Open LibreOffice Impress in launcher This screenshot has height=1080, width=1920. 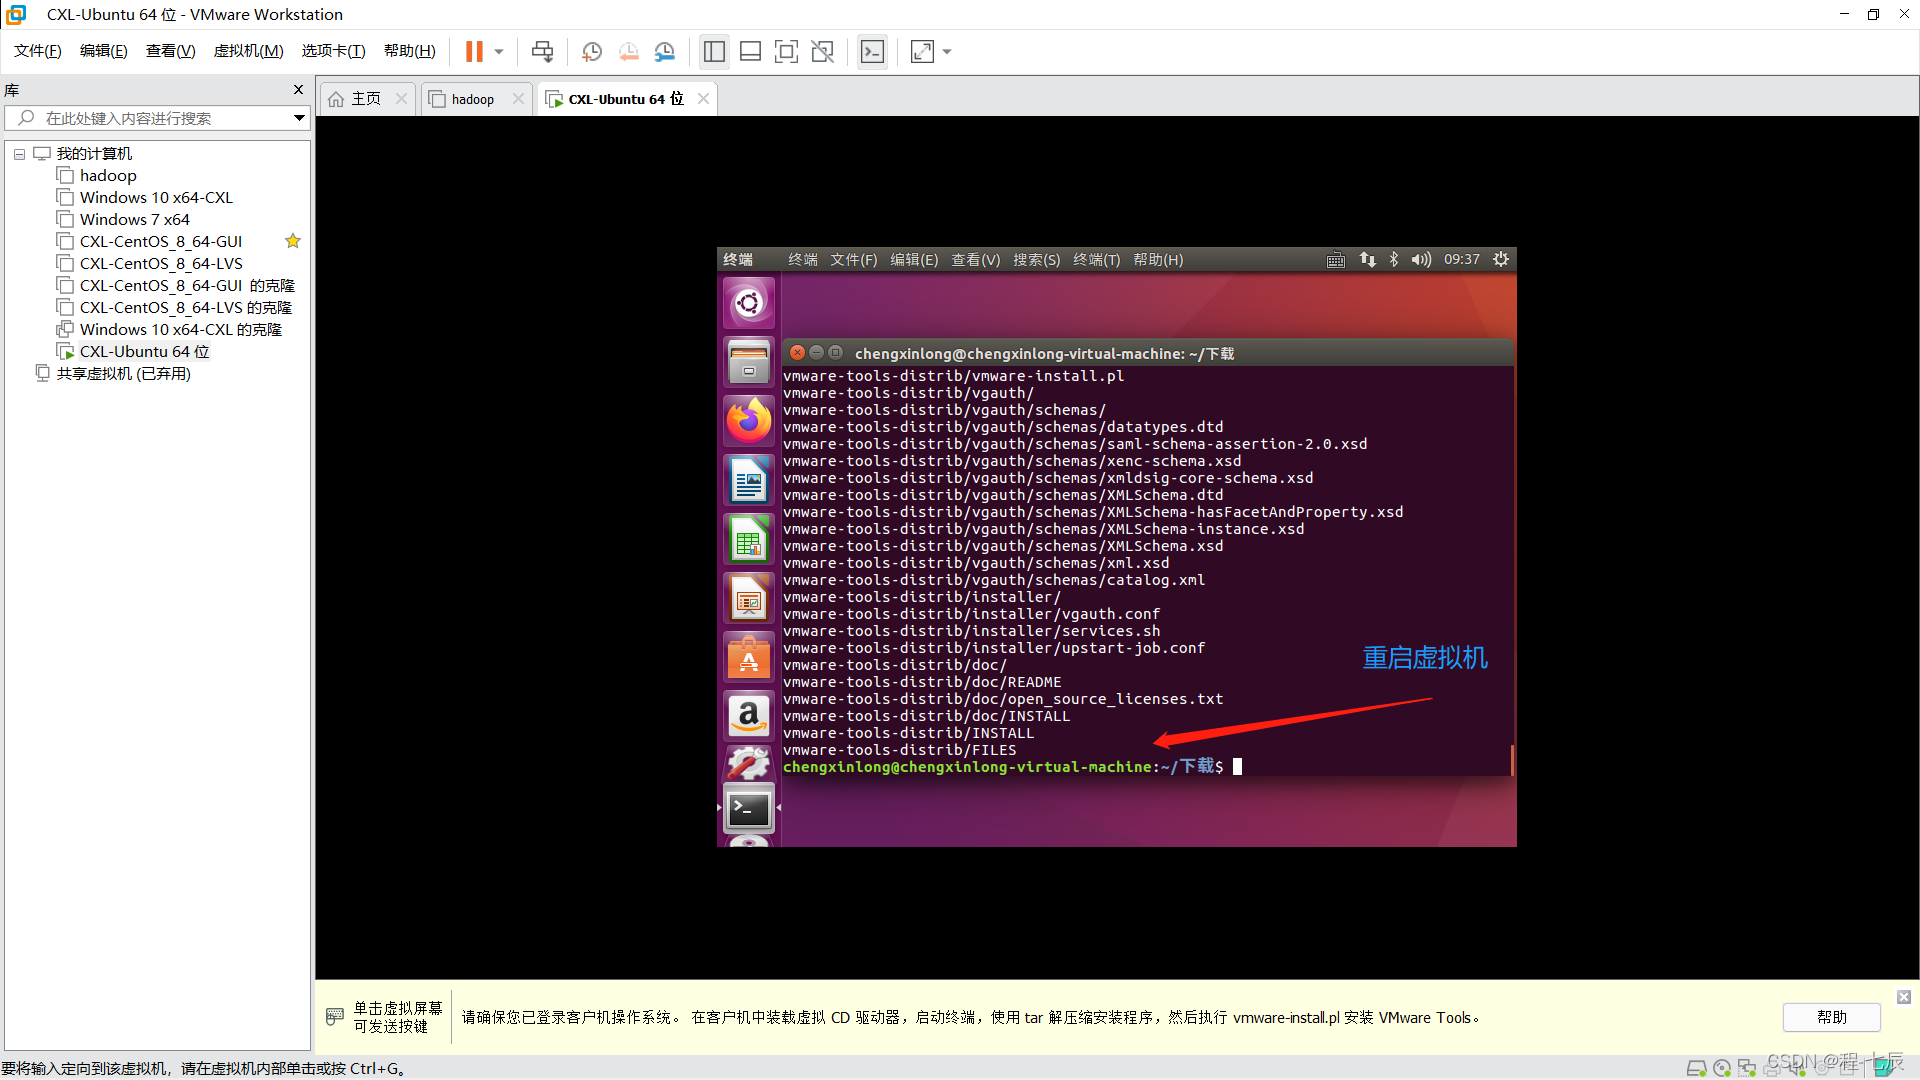click(749, 598)
